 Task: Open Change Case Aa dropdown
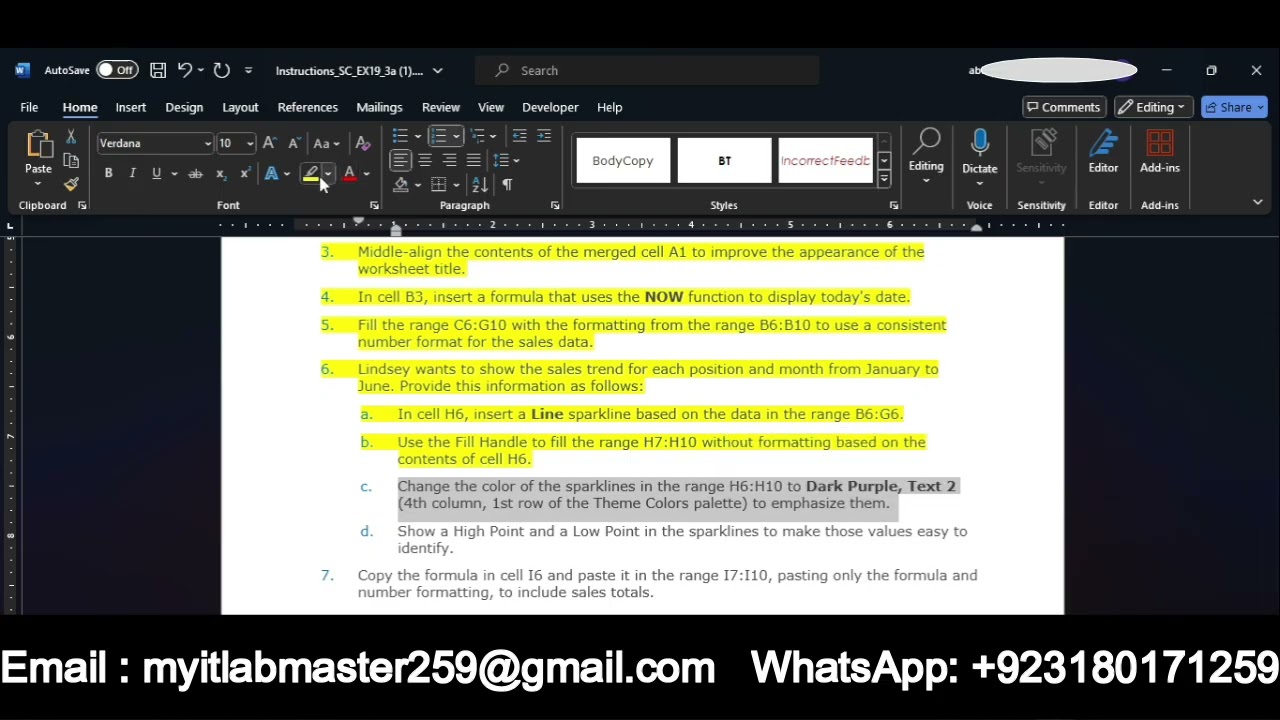[x=326, y=143]
